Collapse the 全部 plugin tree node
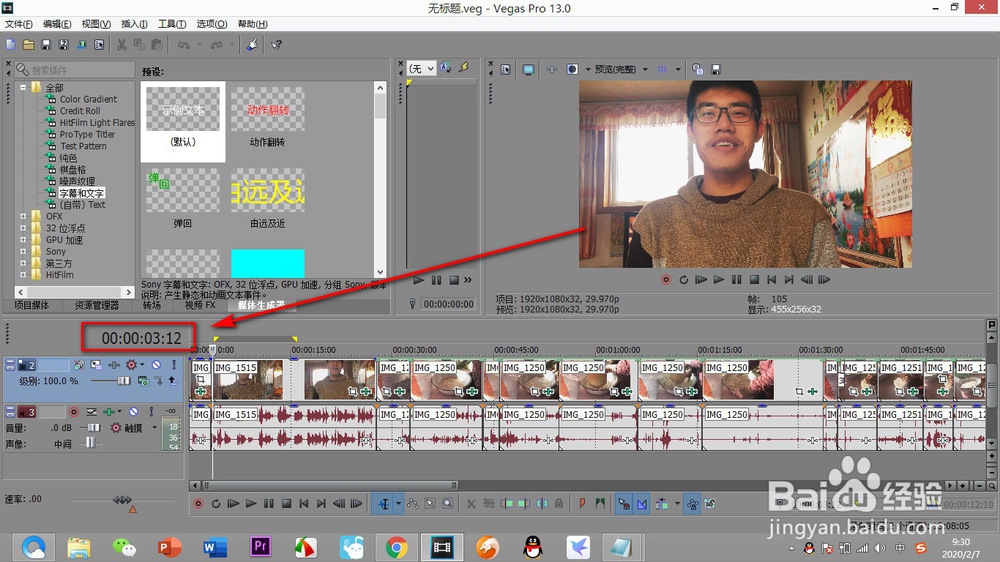The height and width of the screenshot is (562, 1000). pyautogui.click(x=23, y=87)
